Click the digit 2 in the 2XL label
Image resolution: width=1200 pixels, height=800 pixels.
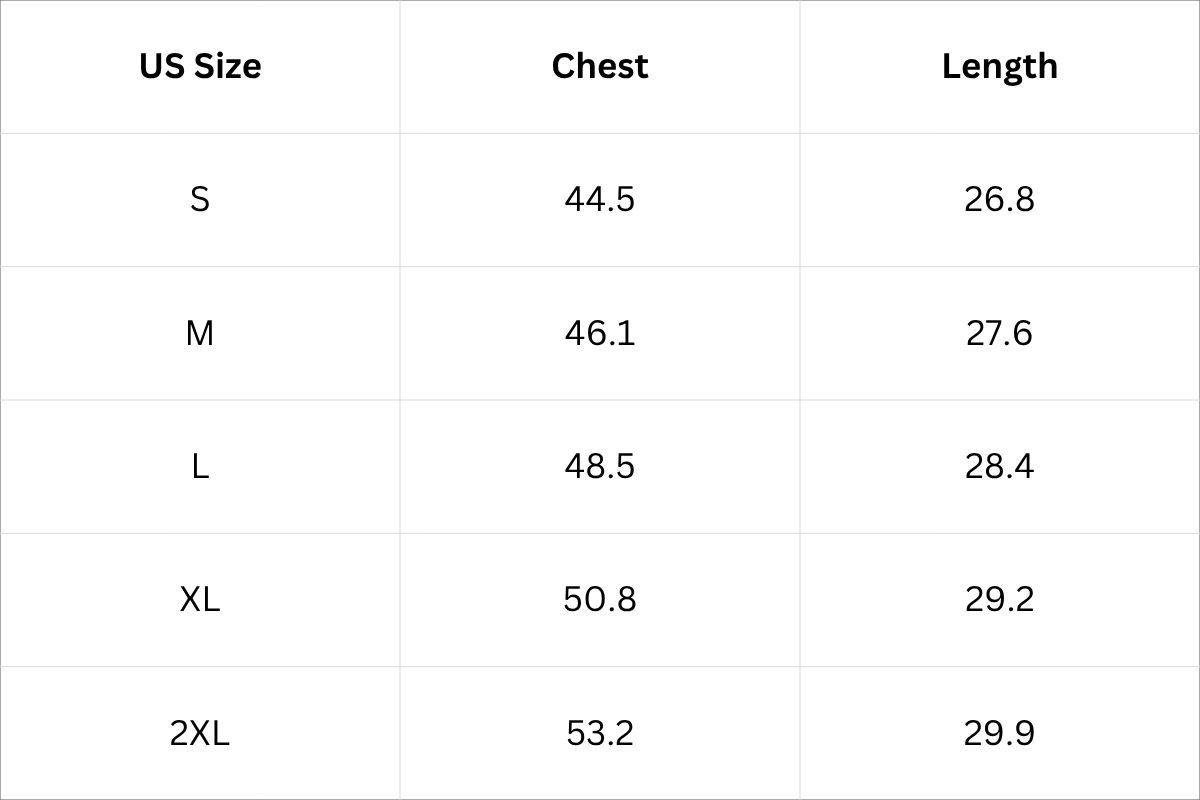point(179,733)
